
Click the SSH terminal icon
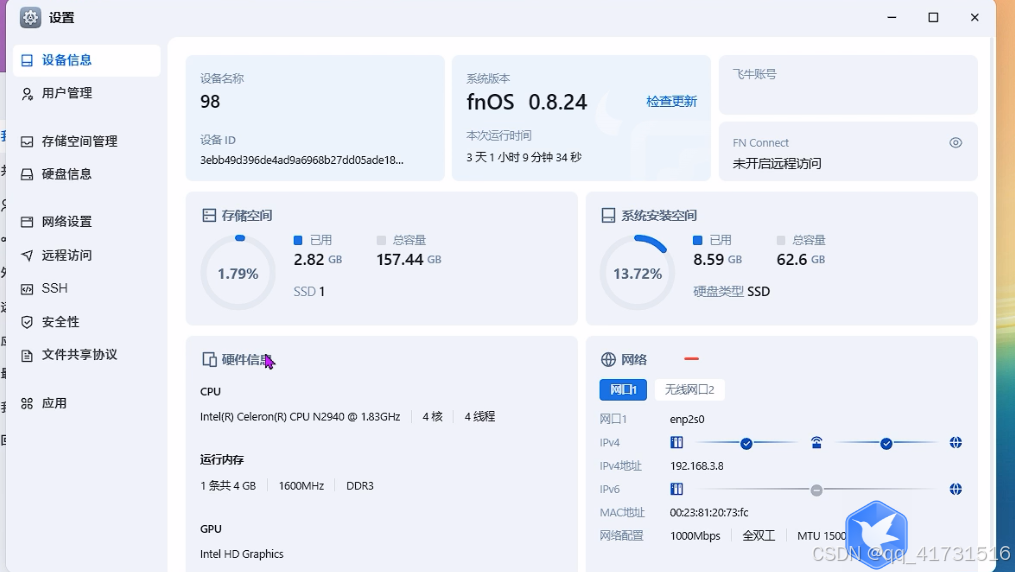point(27,289)
